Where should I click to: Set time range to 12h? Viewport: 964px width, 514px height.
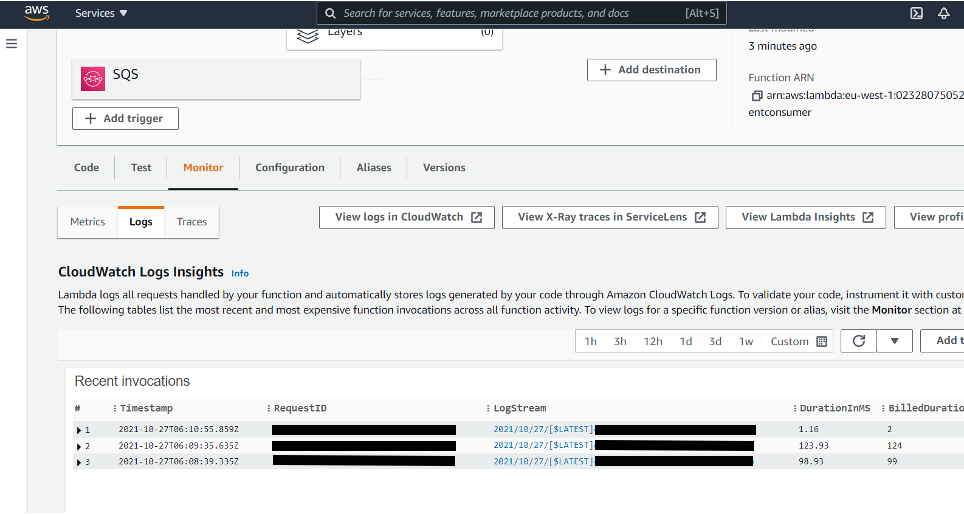point(653,341)
